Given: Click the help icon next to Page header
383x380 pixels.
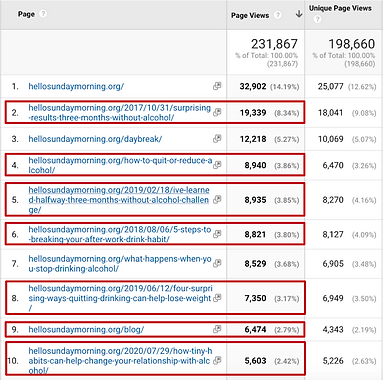Looking at the screenshot, I should (43, 14).
